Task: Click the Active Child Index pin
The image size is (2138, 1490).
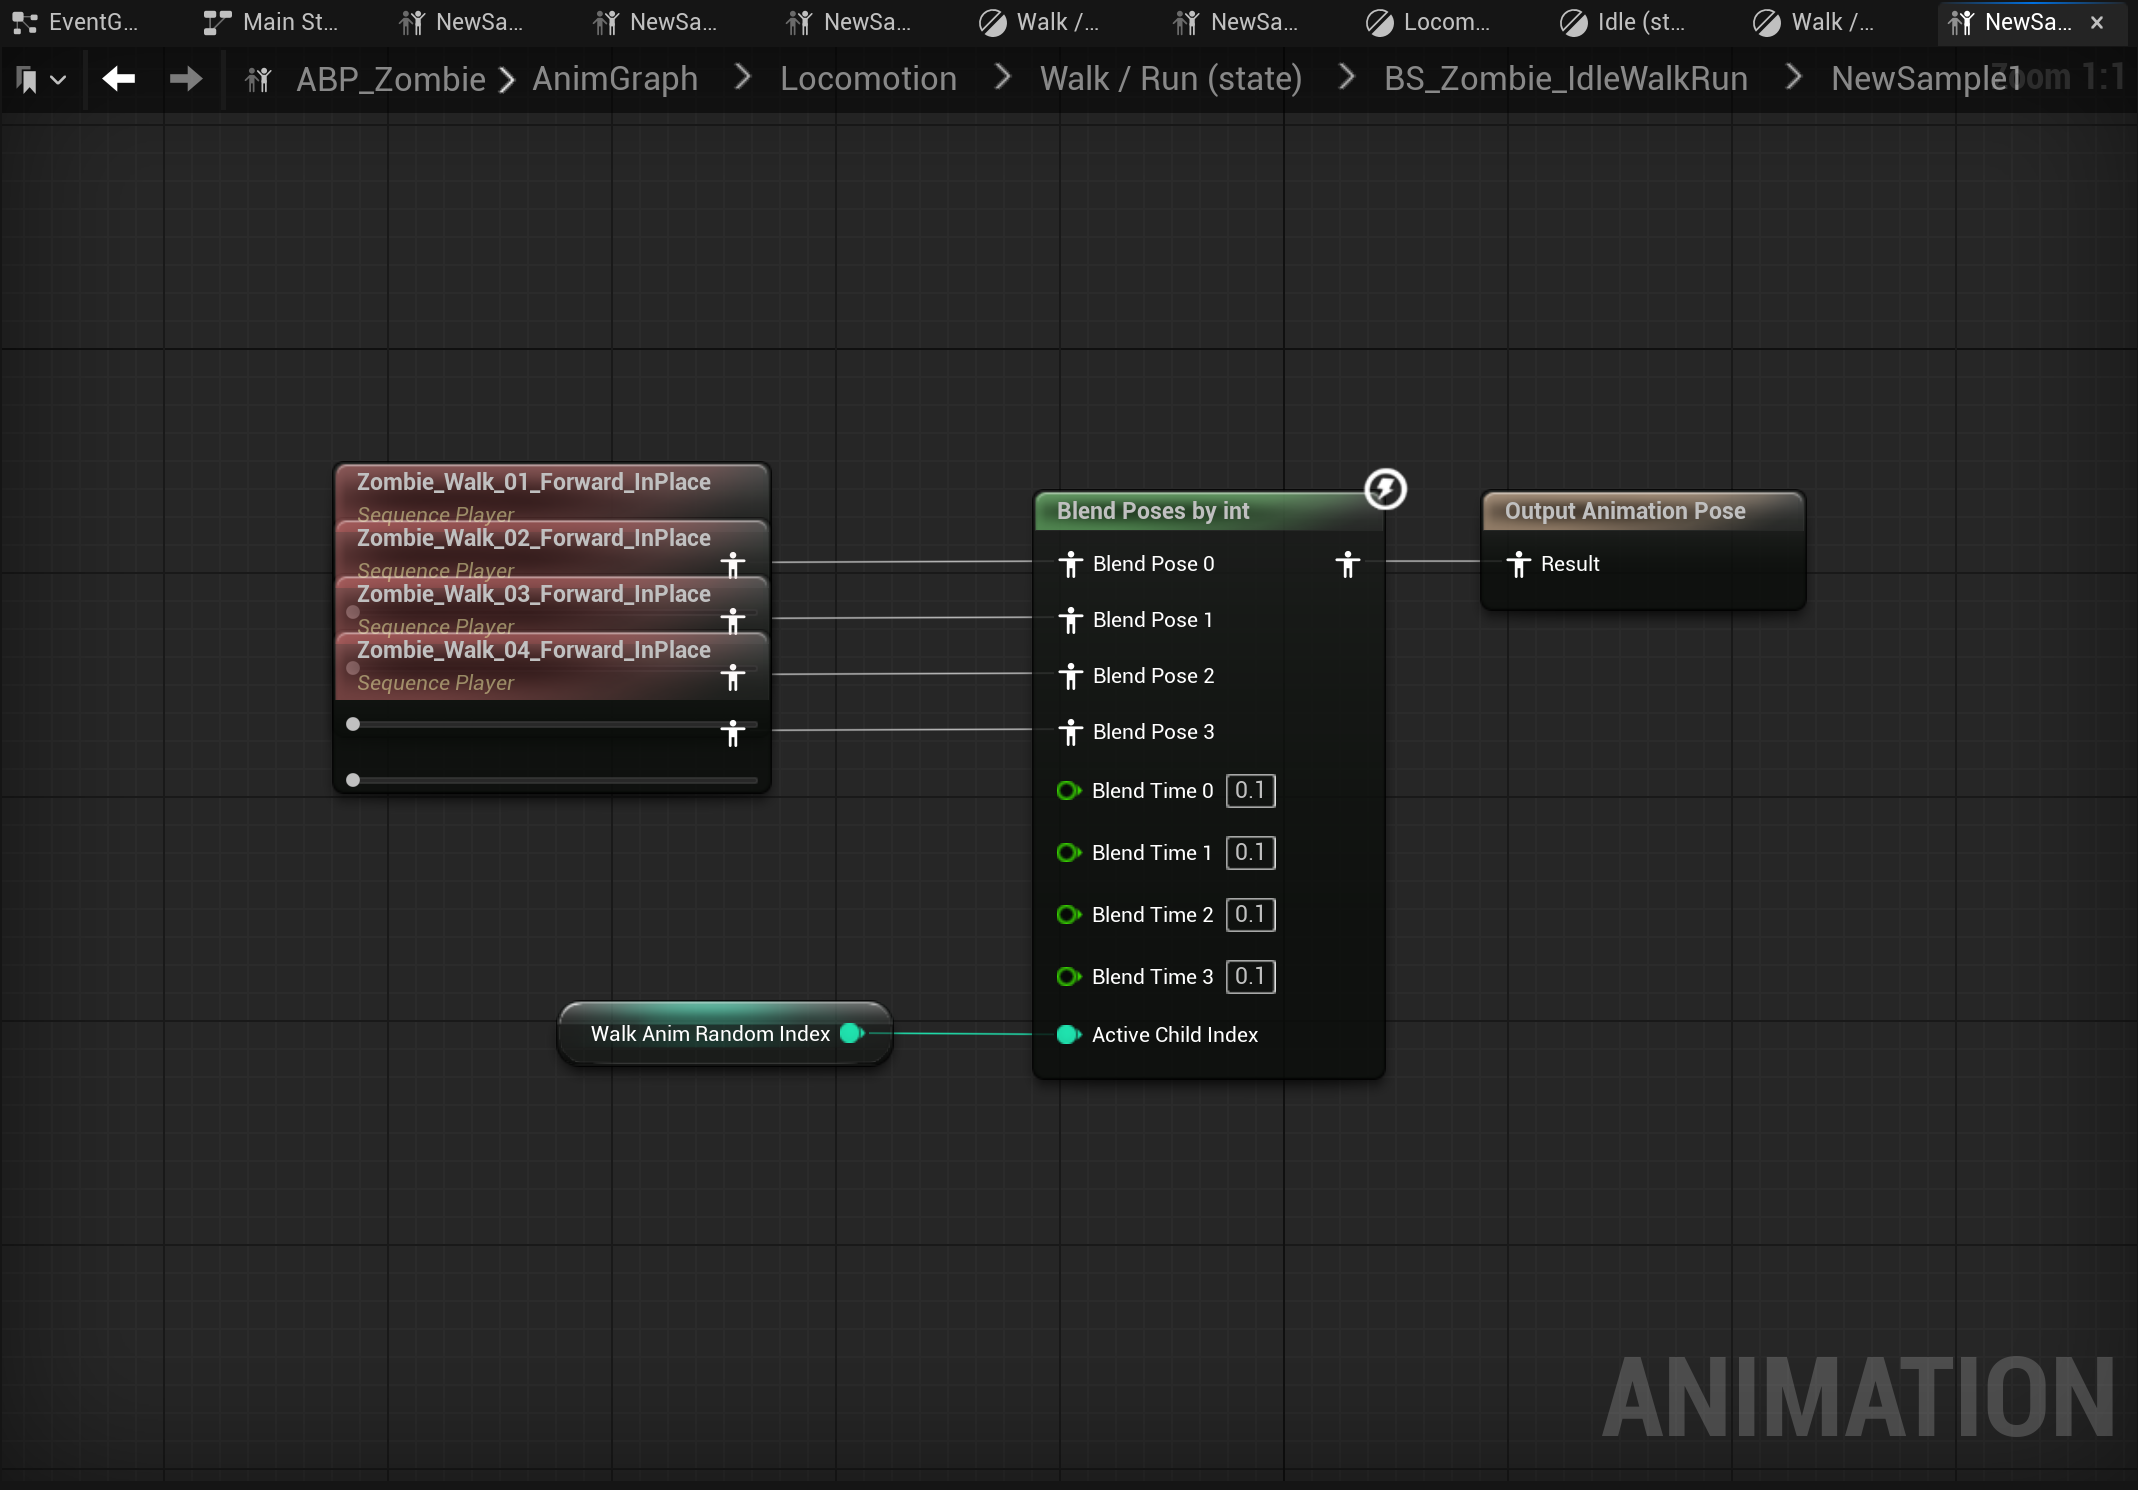Action: tap(1068, 1035)
